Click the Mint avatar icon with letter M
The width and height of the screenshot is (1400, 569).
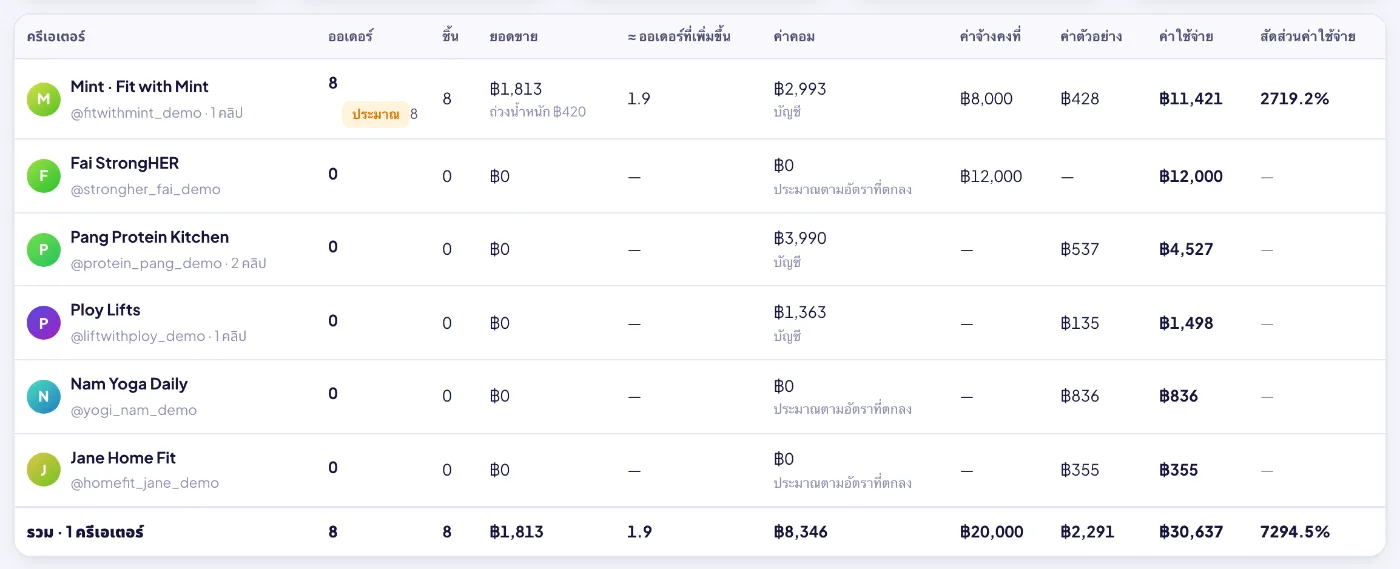43,99
